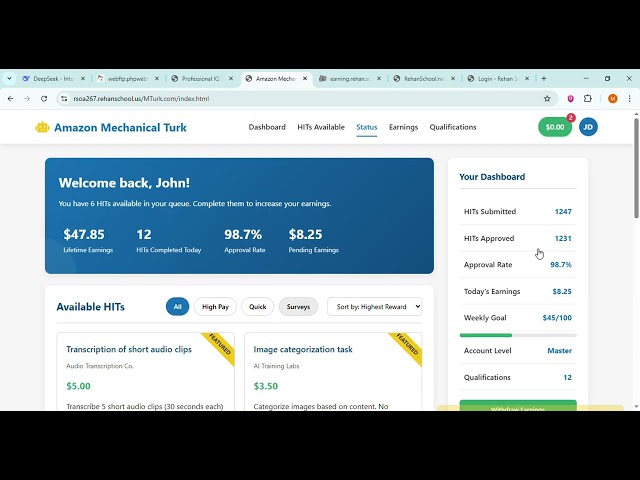640x480 pixels.
Task: Open the shield extension icon in toolbar
Action: 571,98
